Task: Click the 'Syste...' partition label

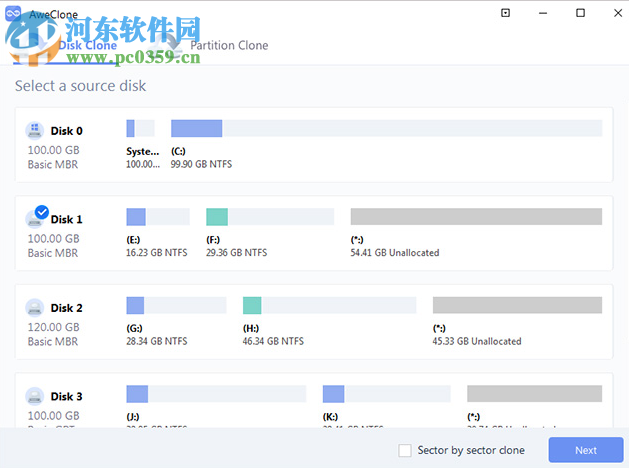Action: [142, 152]
